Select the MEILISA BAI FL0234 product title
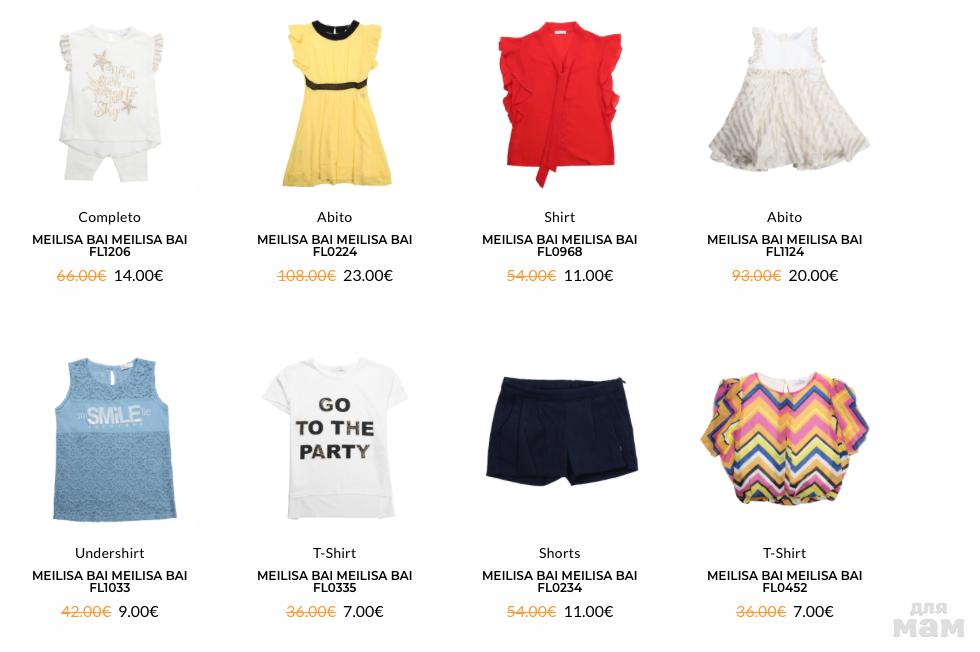The width and height of the screenshot is (980, 652). (560, 581)
